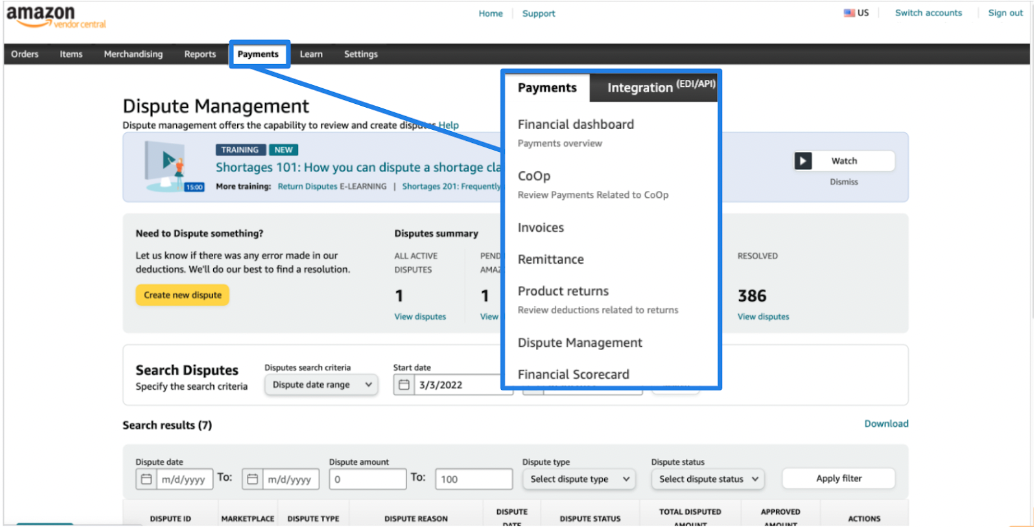Select Invoices in Payments menu
The height and width of the screenshot is (528, 1034).
click(541, 227)
